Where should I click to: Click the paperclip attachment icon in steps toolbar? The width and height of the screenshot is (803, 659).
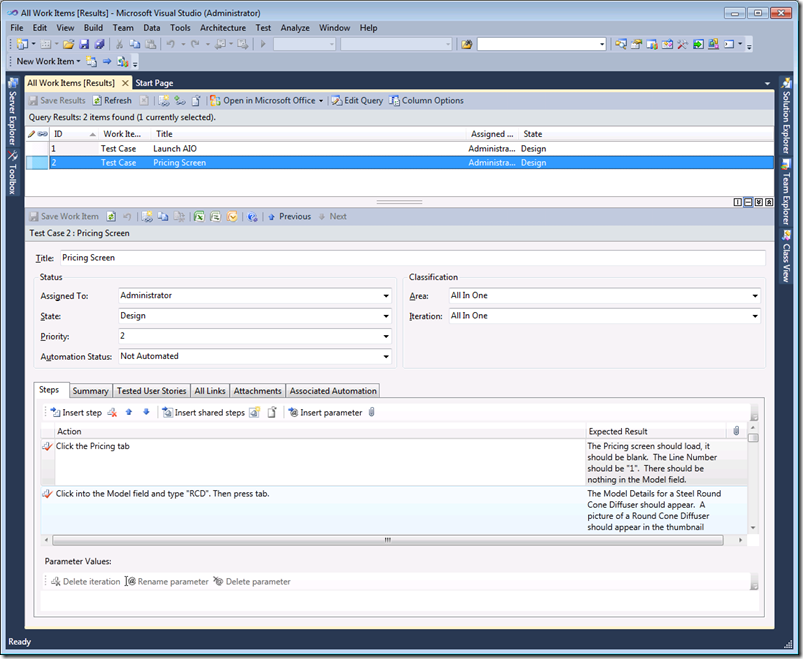372,412
